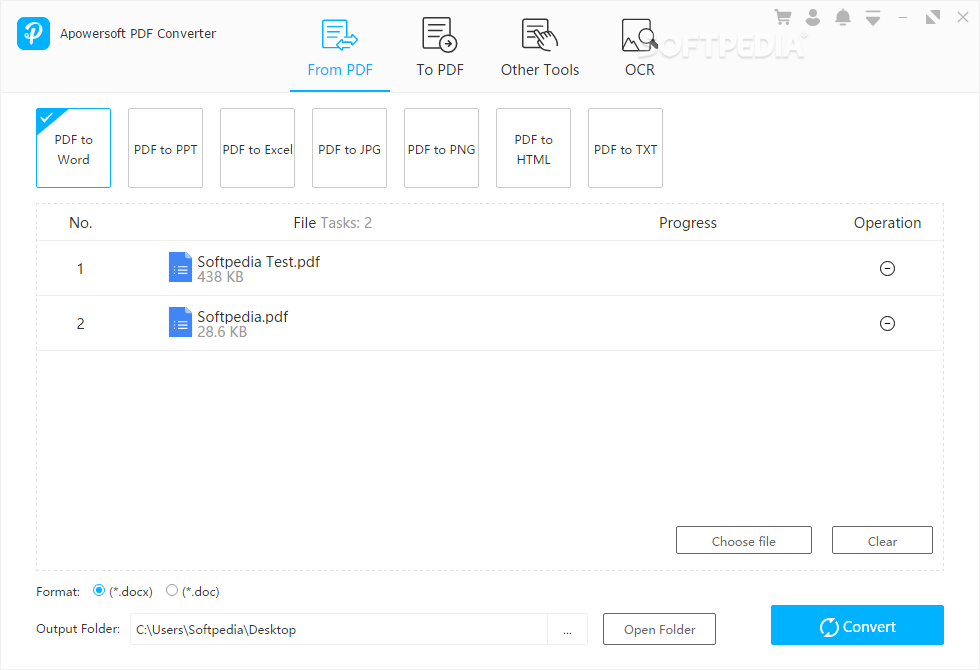Open the notification bell icon

point(841,16)
